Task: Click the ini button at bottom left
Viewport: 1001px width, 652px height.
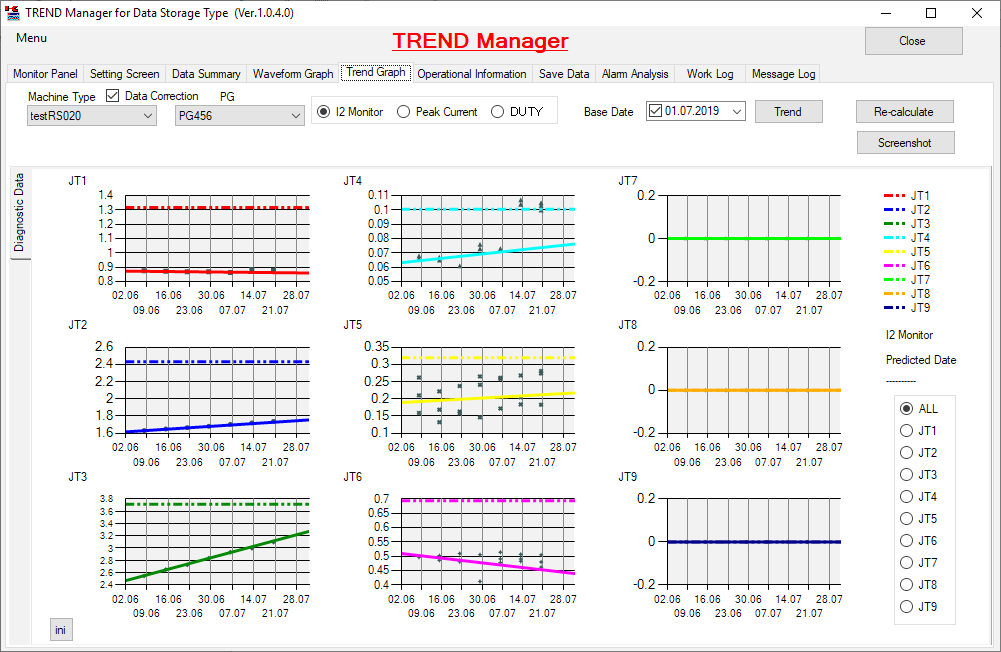Action: click(x=61, y=630)
